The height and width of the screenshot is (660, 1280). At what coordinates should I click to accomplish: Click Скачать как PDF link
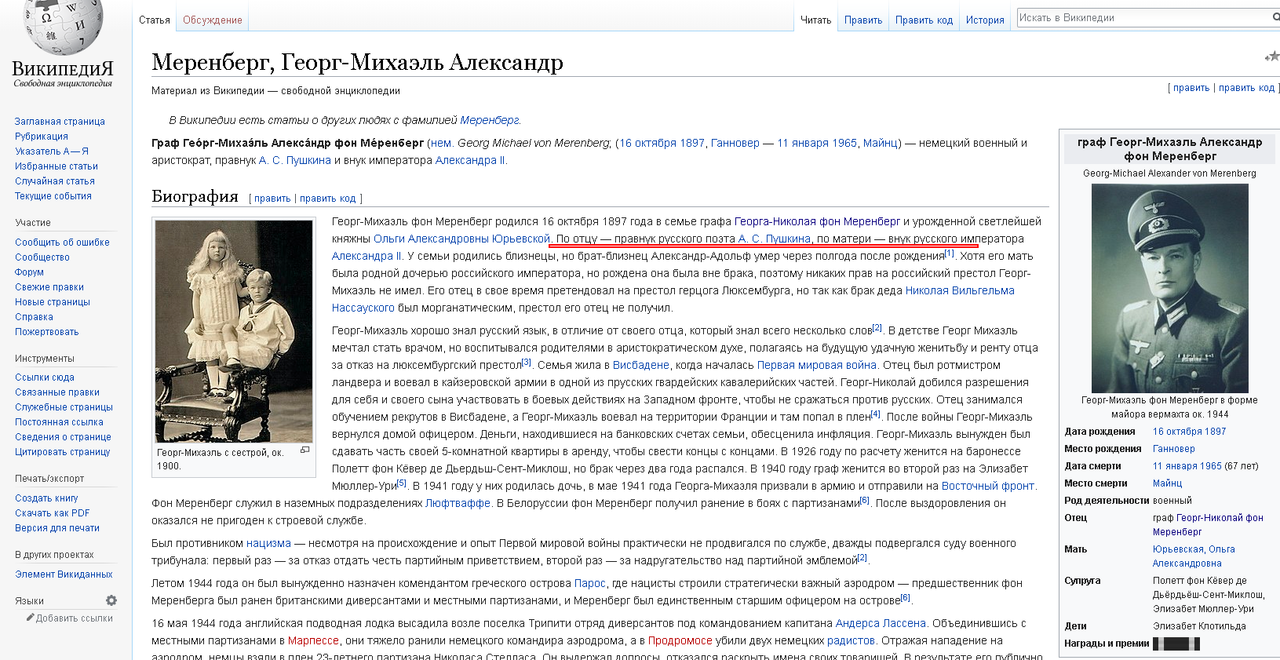pyautogui.click(x=52, y=513)
